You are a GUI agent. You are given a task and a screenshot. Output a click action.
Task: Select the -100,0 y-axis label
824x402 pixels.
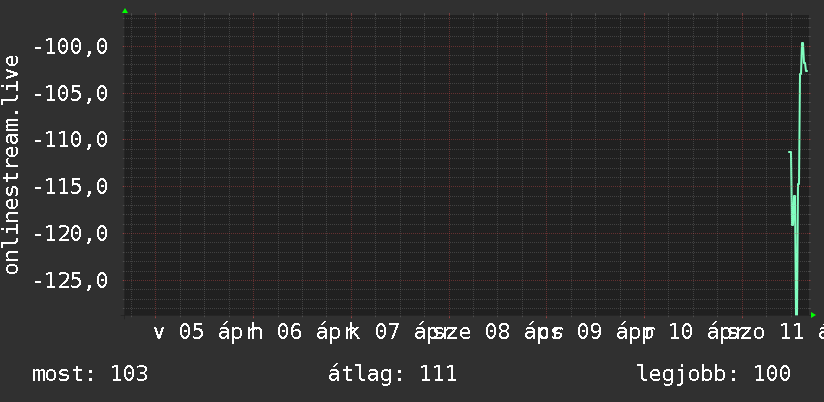point(71,46)
